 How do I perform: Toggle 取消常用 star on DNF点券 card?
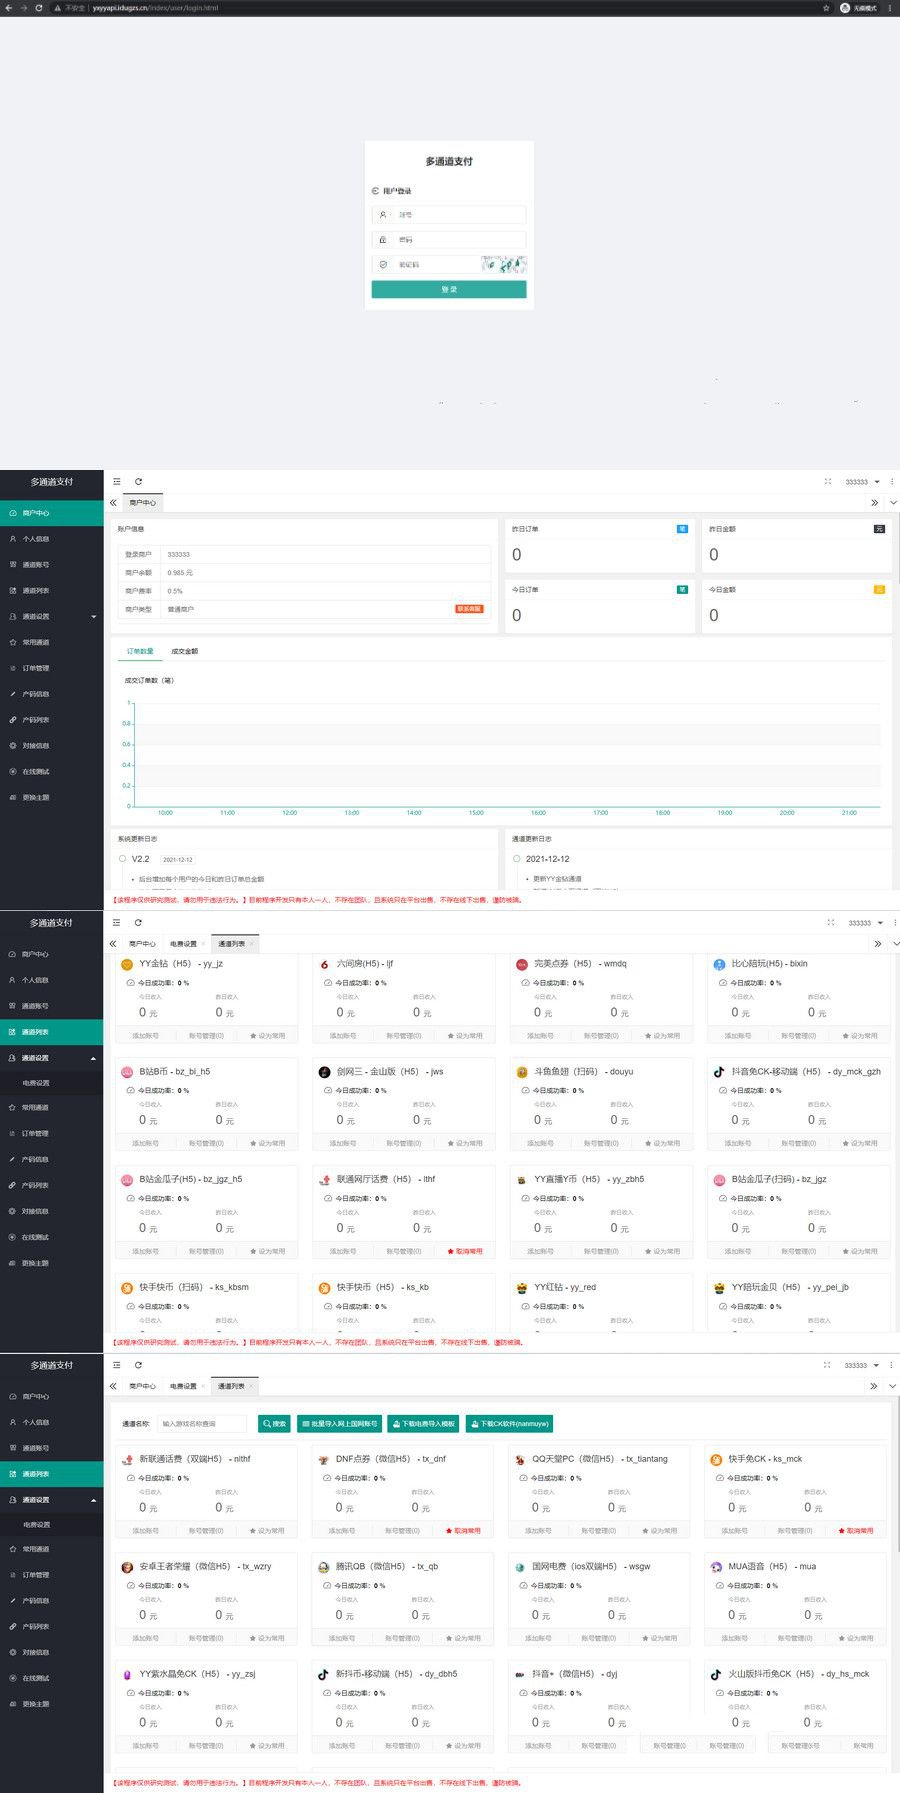point(463,1531)
